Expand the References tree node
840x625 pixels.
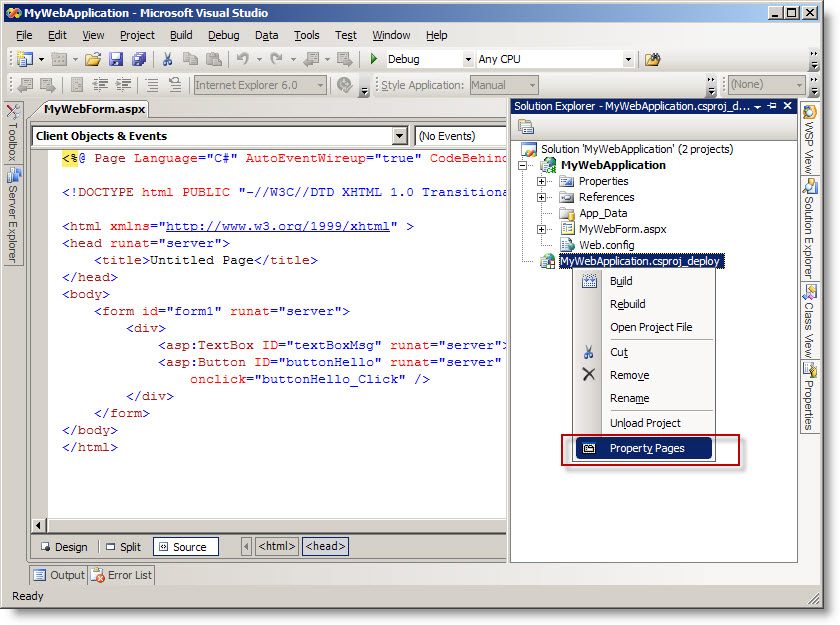coord(542,197)
